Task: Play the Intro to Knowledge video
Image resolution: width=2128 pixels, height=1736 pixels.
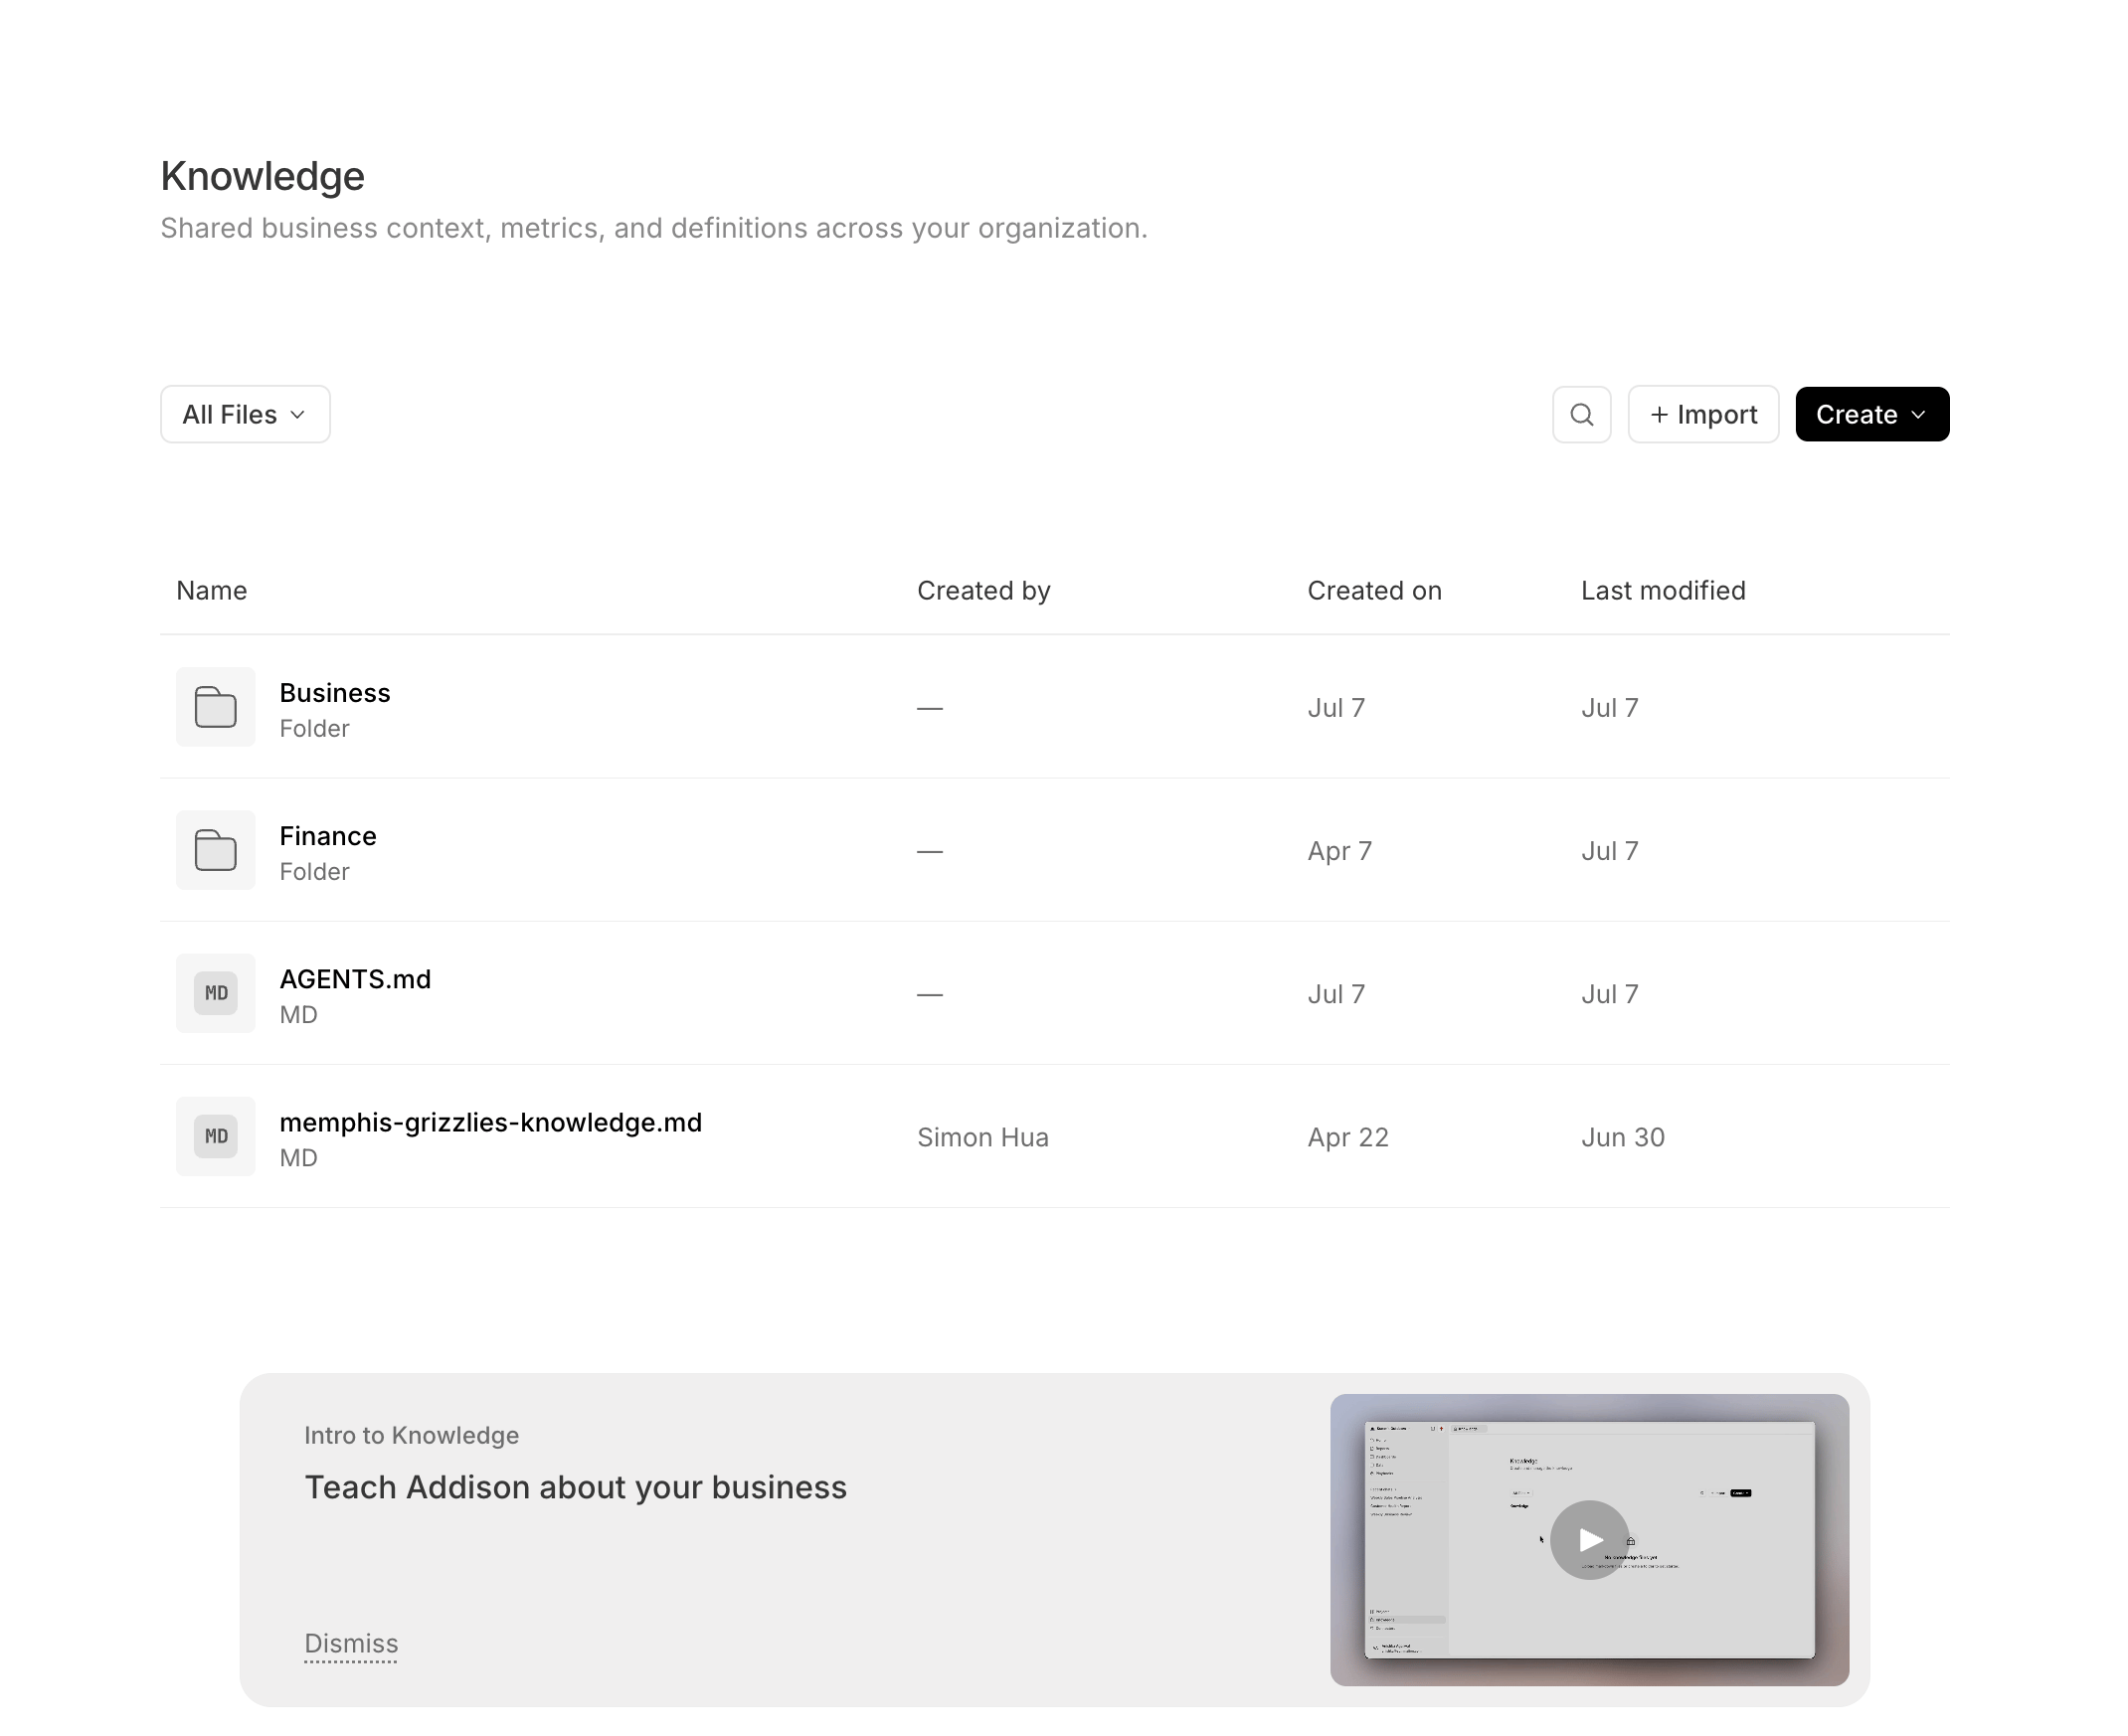Action: click(x=1589, y=1540)
